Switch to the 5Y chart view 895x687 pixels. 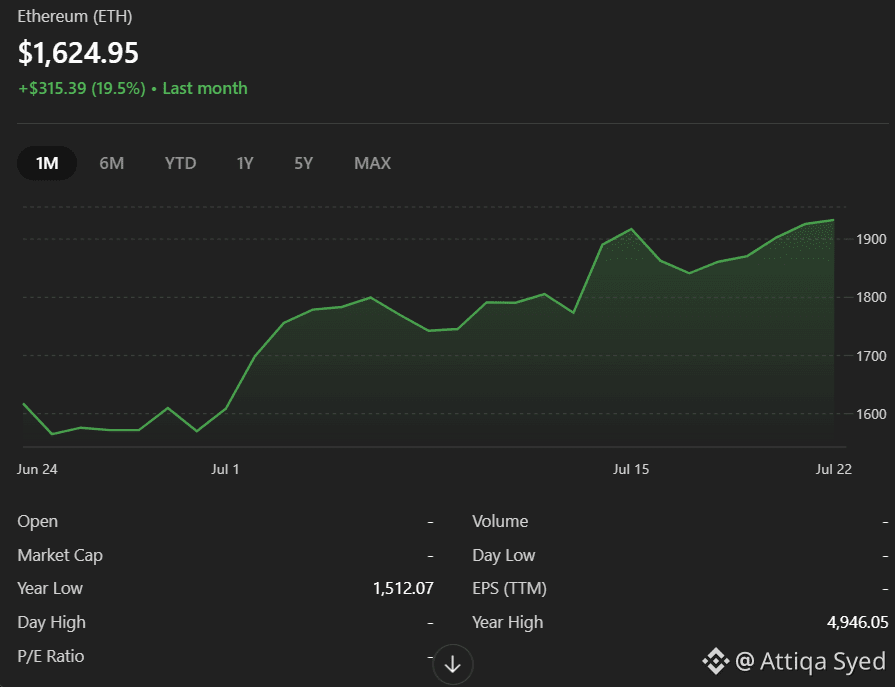pyautogui.click(x=303, y=163)
